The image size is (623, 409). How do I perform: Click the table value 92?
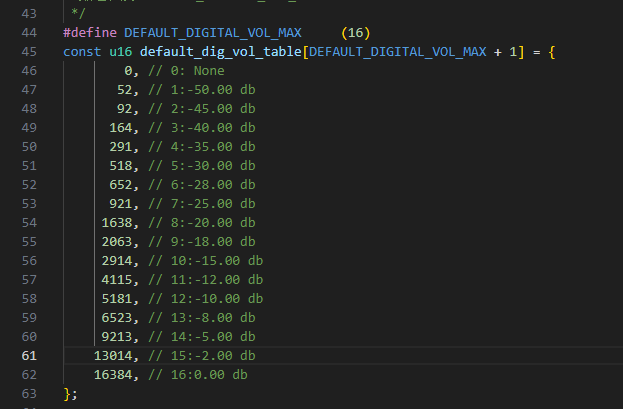point(124,109)
